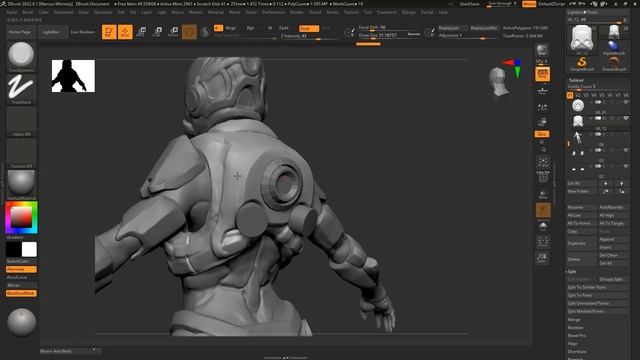Screen dimensions: 640x360
Task: Activate the Edit mode button
Action: (x=109, y=32)
